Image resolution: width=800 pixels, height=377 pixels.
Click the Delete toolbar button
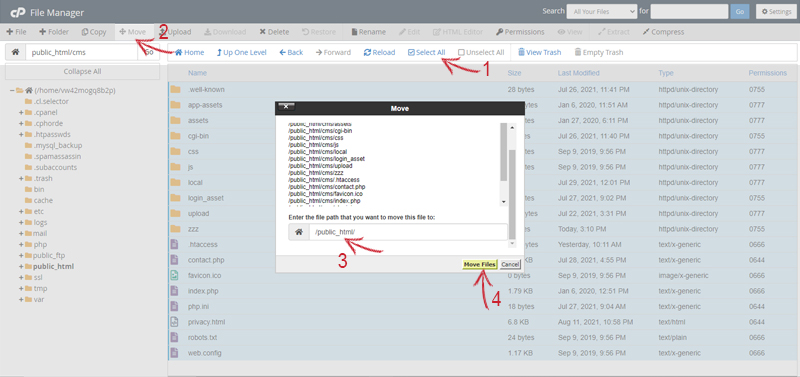coord(274,32)
